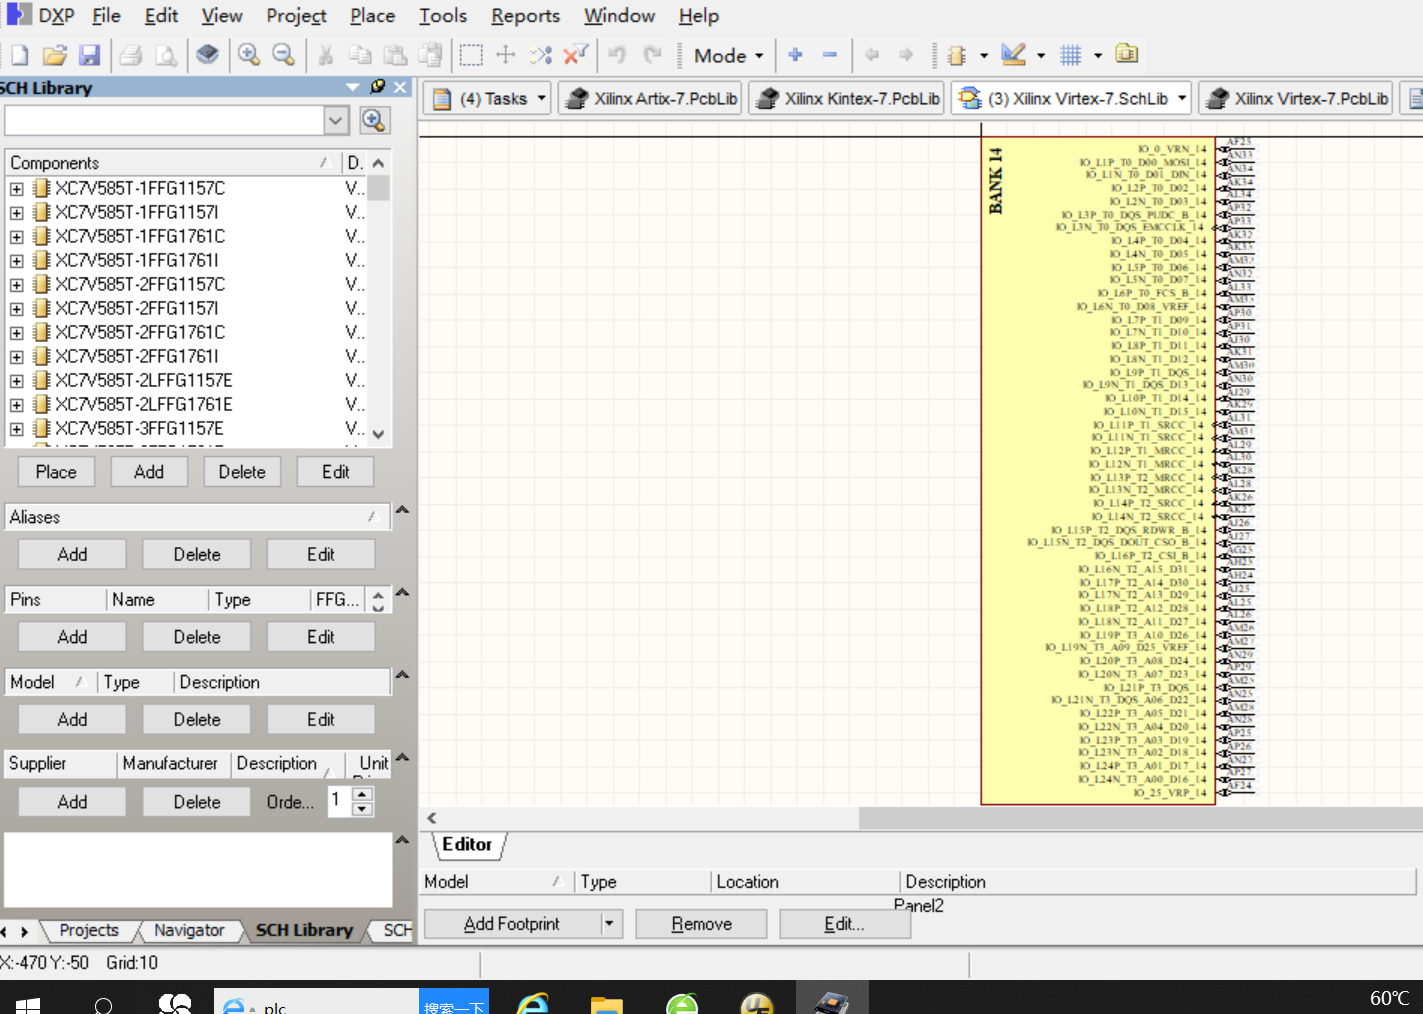Click the Add Footprint button
1423x1014 pixels.
click(512, 924)
